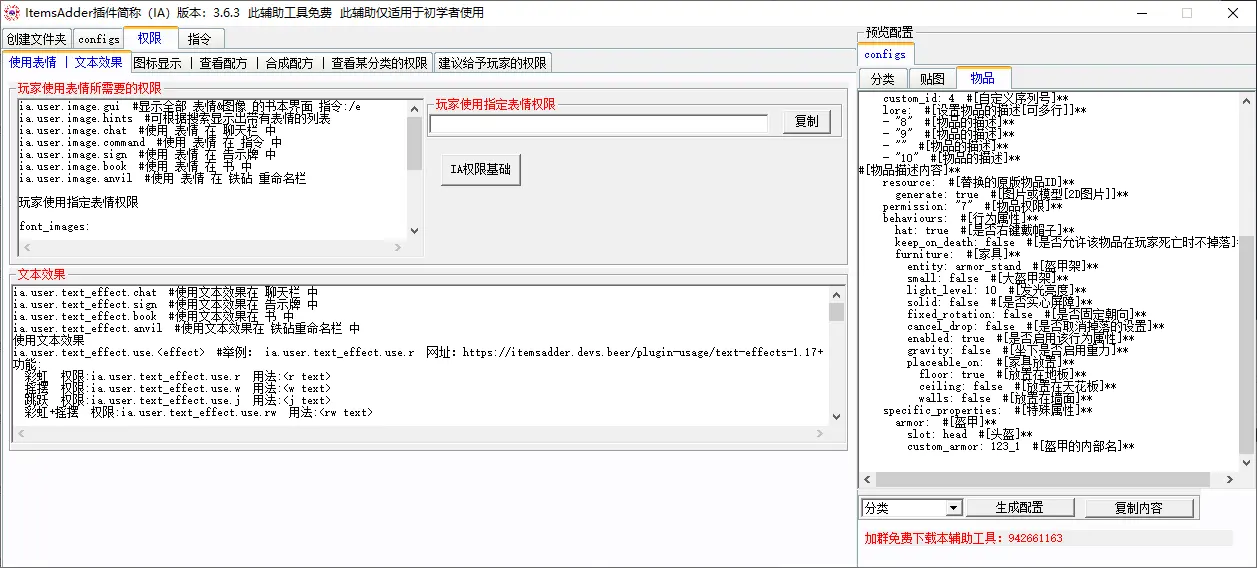
Task: Switch to the 贴图 preview tab
Action: click(932, 79)
